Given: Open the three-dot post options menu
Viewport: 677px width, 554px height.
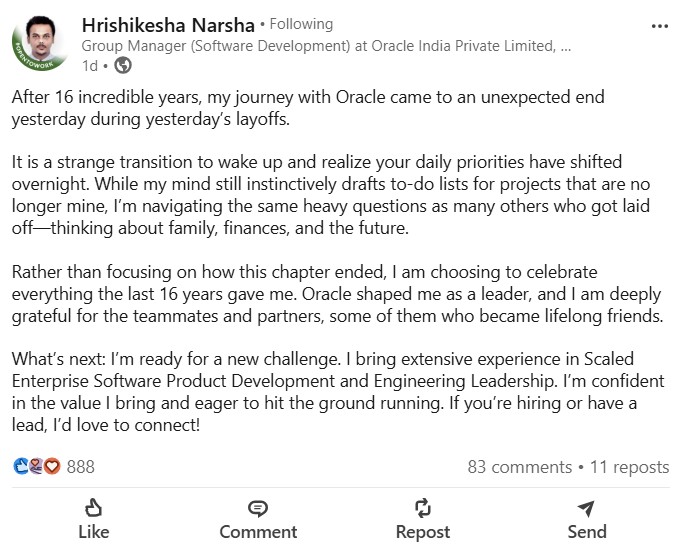Looking at the screenshot, I should pos(660,25).
